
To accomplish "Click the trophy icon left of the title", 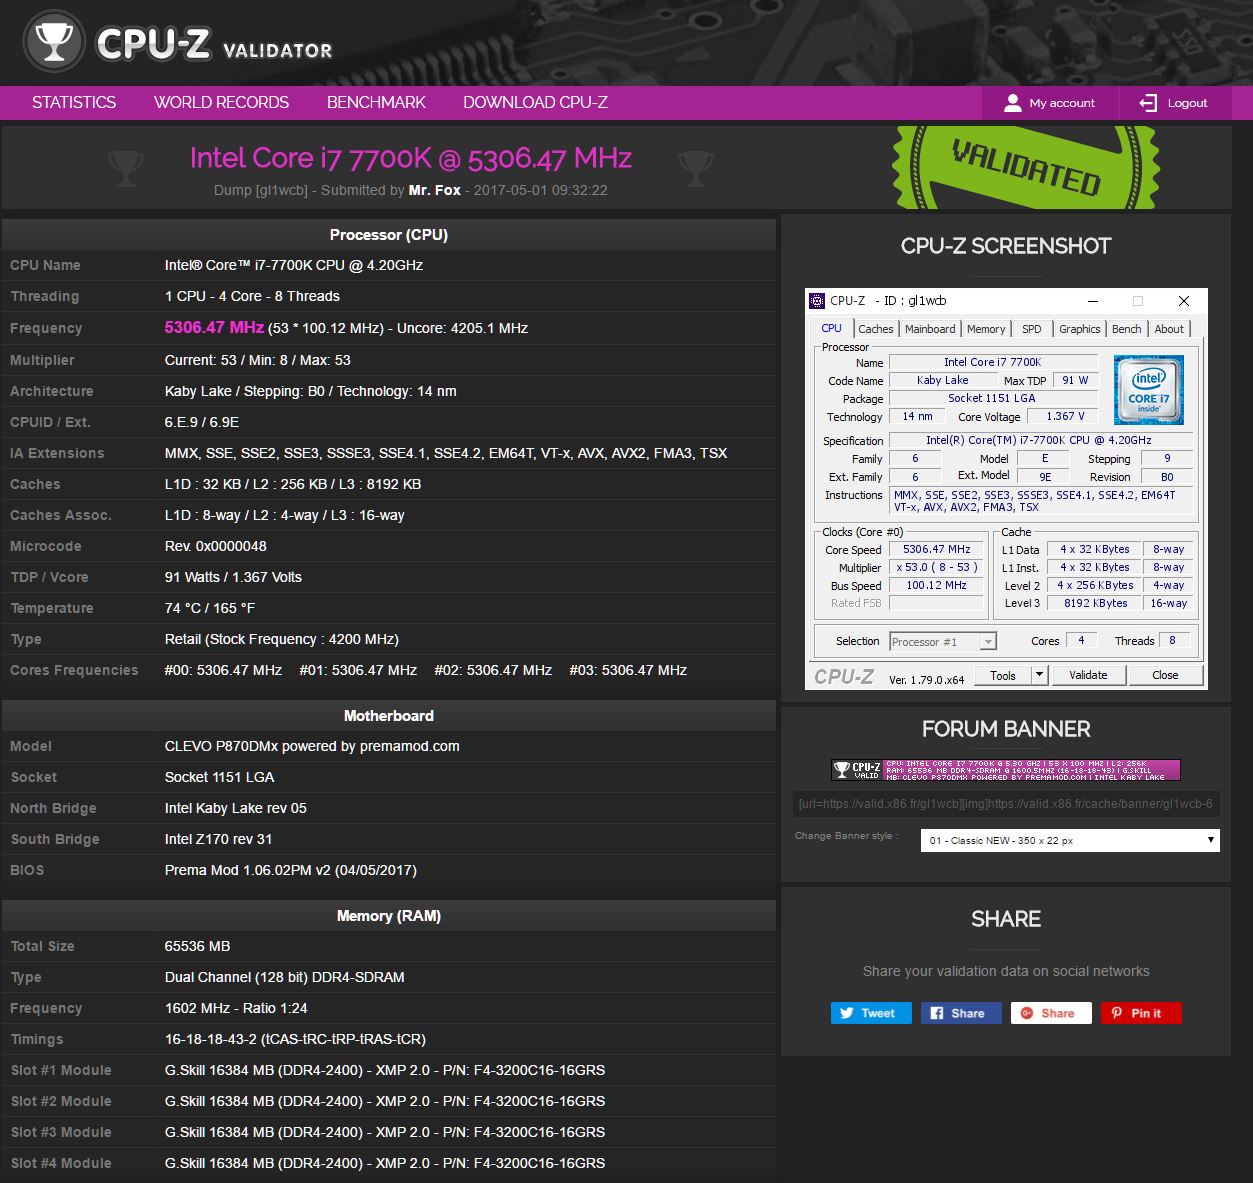I will 126,168.
